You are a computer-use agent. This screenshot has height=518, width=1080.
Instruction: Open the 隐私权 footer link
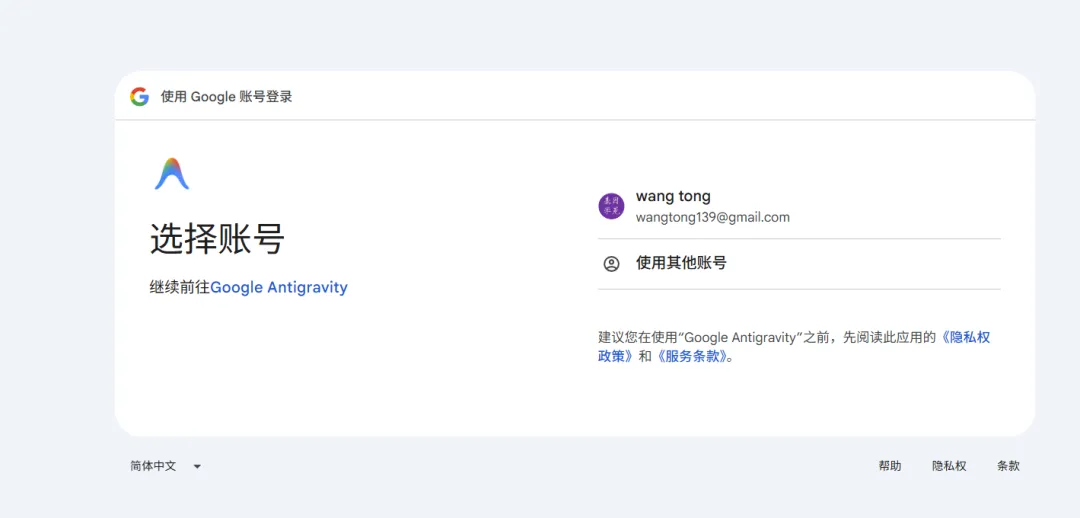tap(949, 466)
